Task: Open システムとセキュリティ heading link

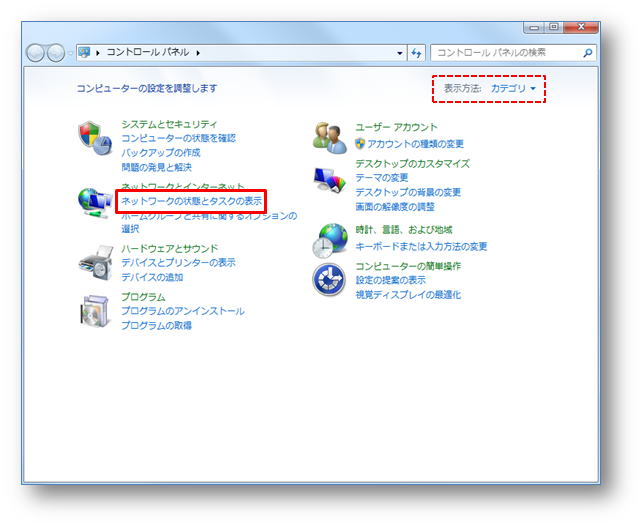Action: pyautogui.click(x=169, y=124)
